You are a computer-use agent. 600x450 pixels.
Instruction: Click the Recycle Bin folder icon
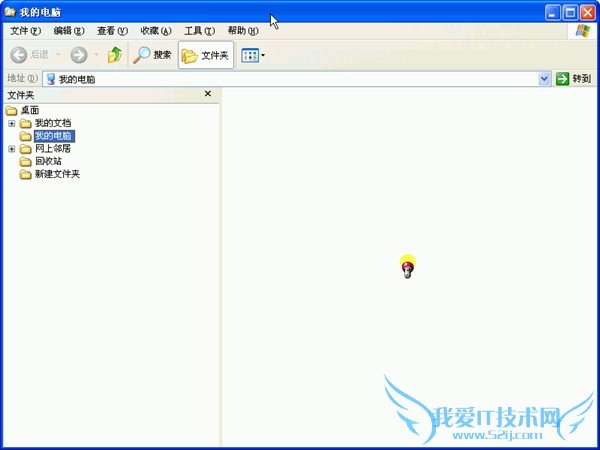[25, 162]
